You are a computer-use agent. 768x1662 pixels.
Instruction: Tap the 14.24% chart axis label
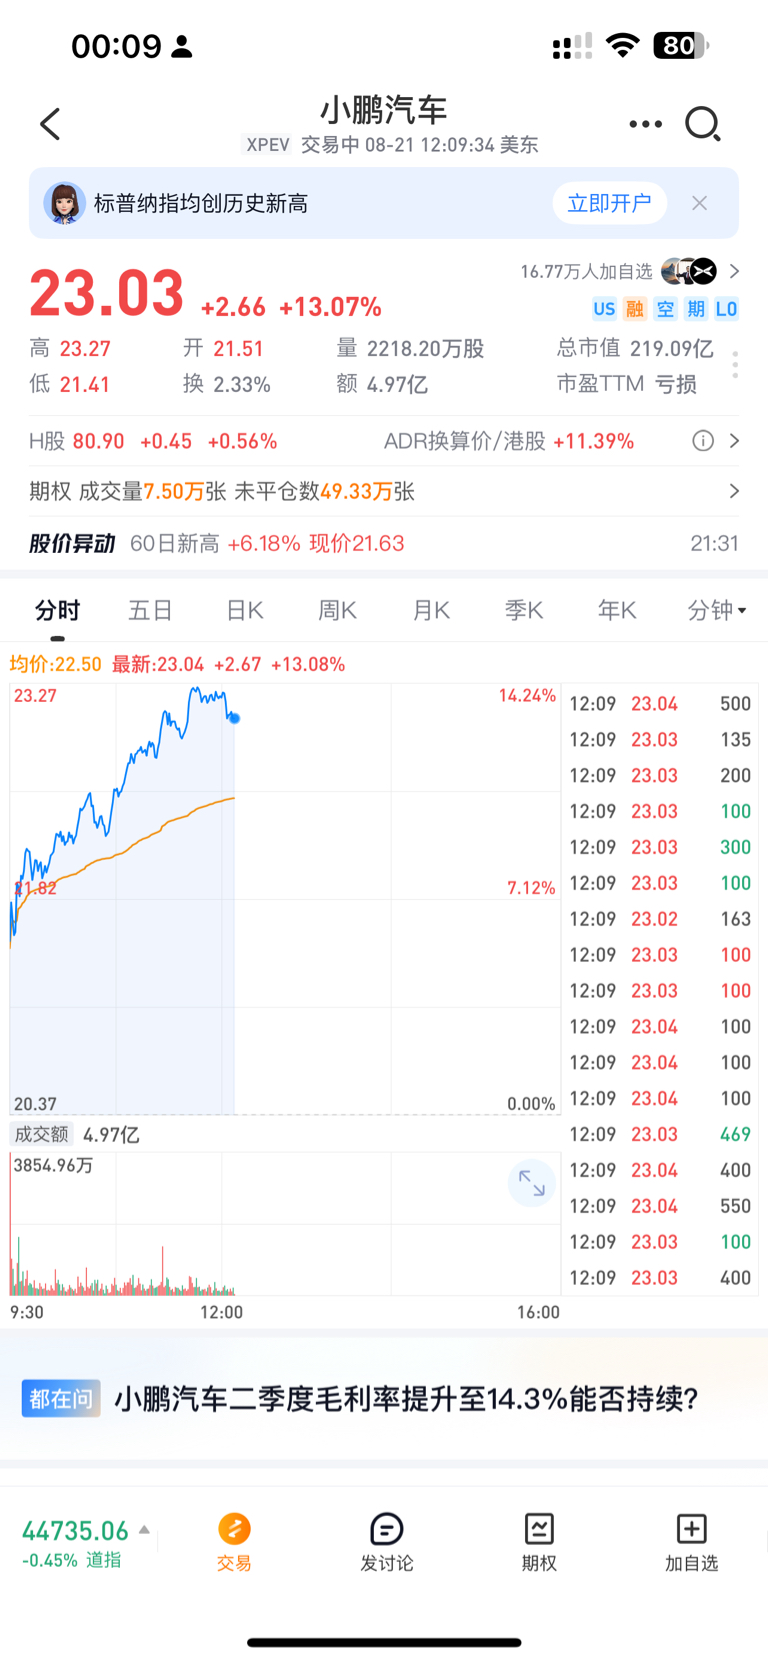coord(527,696)
